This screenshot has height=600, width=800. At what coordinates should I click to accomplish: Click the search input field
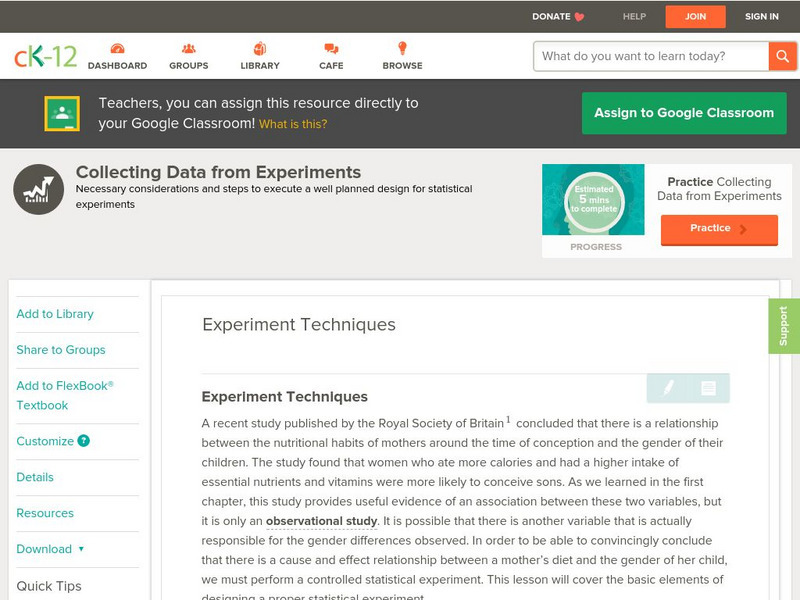650,56
